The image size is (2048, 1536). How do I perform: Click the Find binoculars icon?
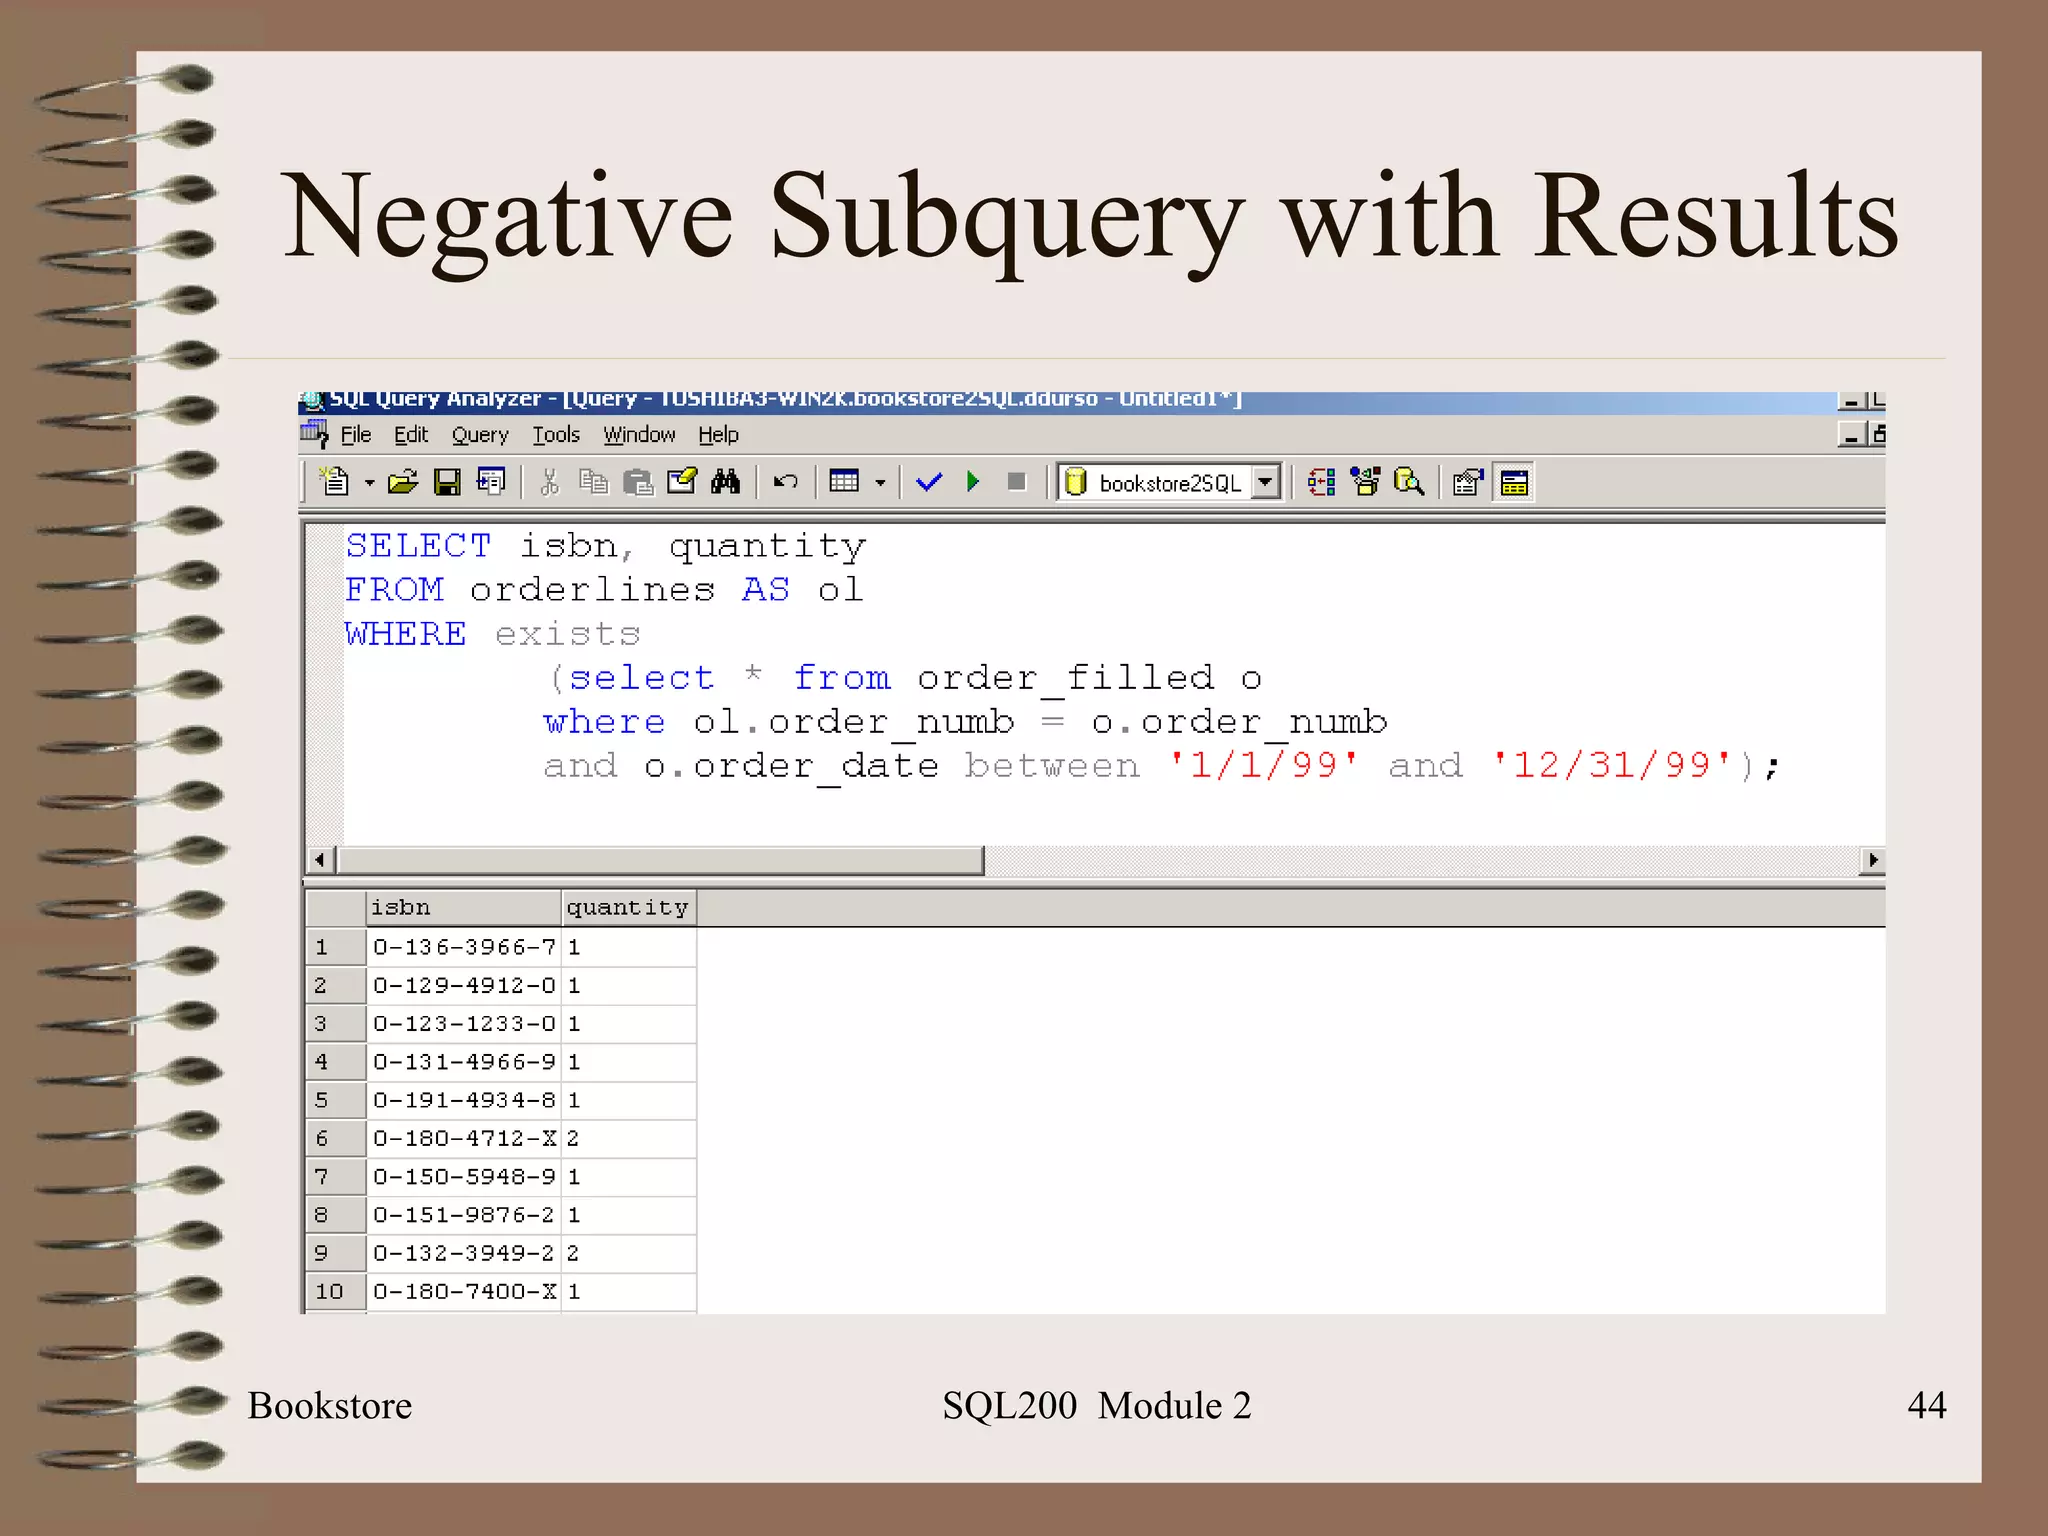click(x=726, y=482)
